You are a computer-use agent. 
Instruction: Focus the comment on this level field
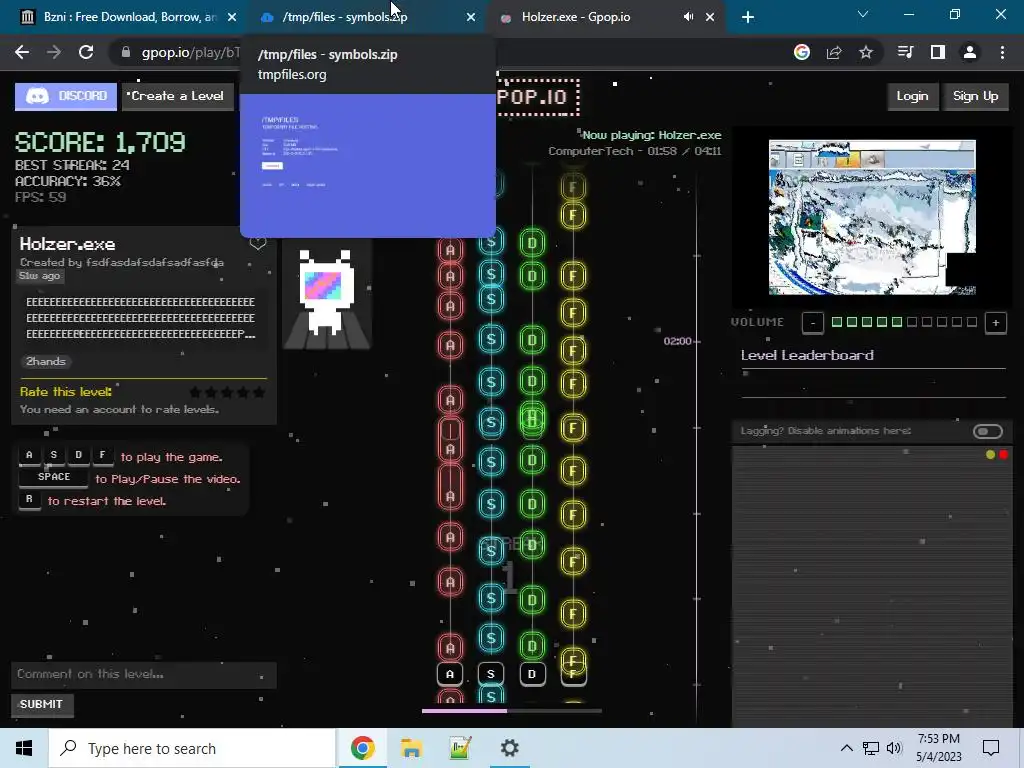tap(144, 675)
